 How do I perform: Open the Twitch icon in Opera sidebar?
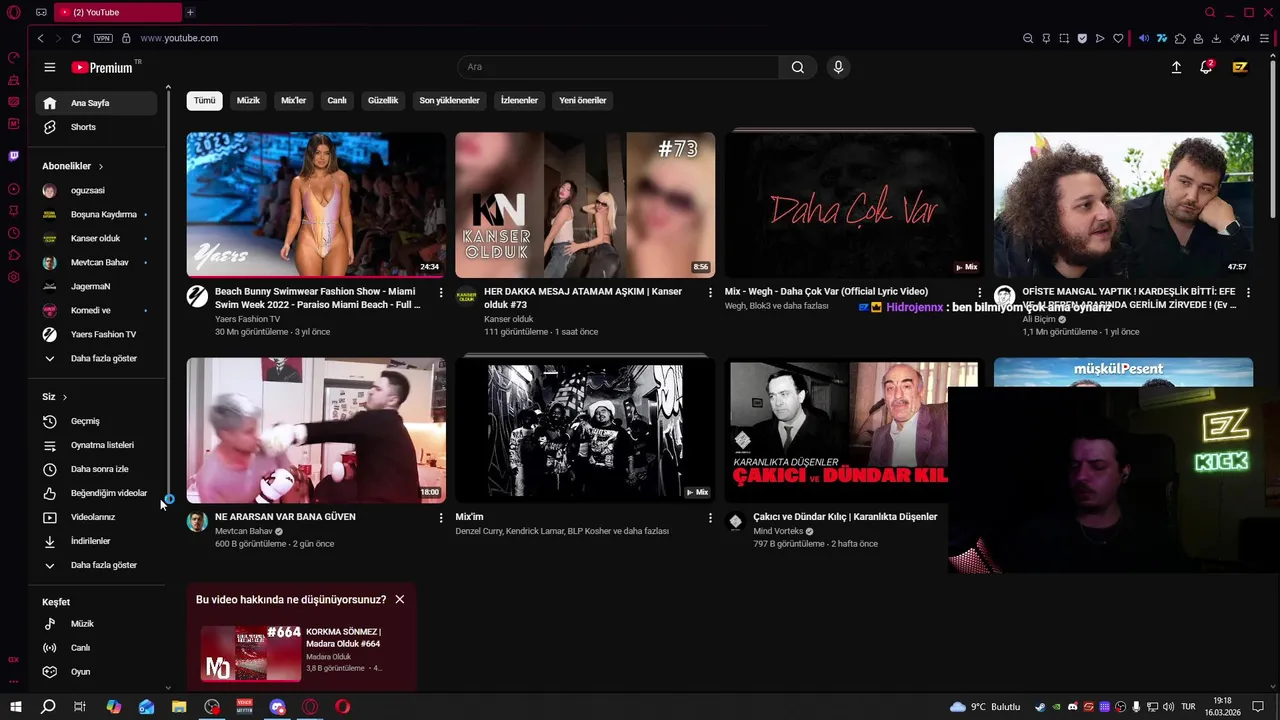pos(13,156)
